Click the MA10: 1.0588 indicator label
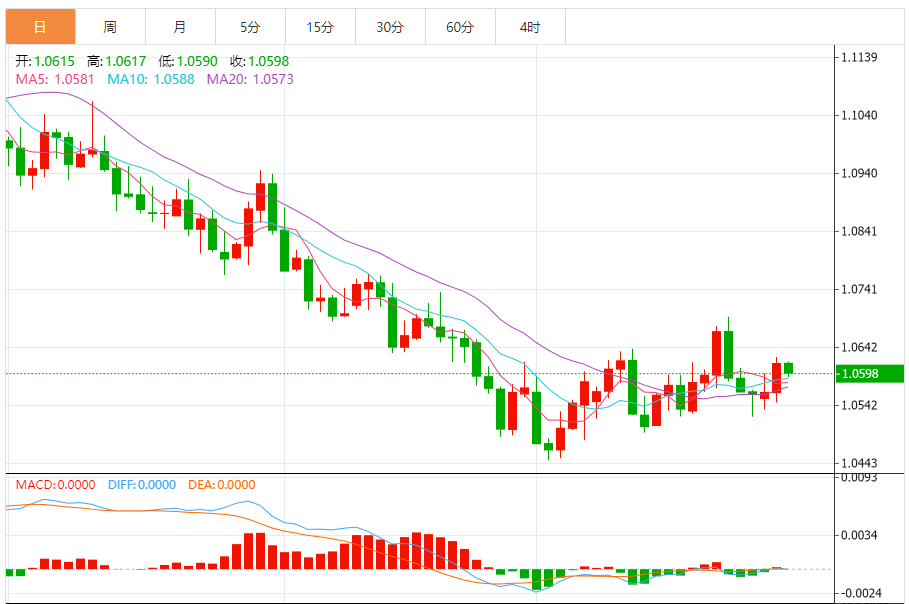Screen dimensions: 909x604 pyautogui.click(x=151, y=79)
